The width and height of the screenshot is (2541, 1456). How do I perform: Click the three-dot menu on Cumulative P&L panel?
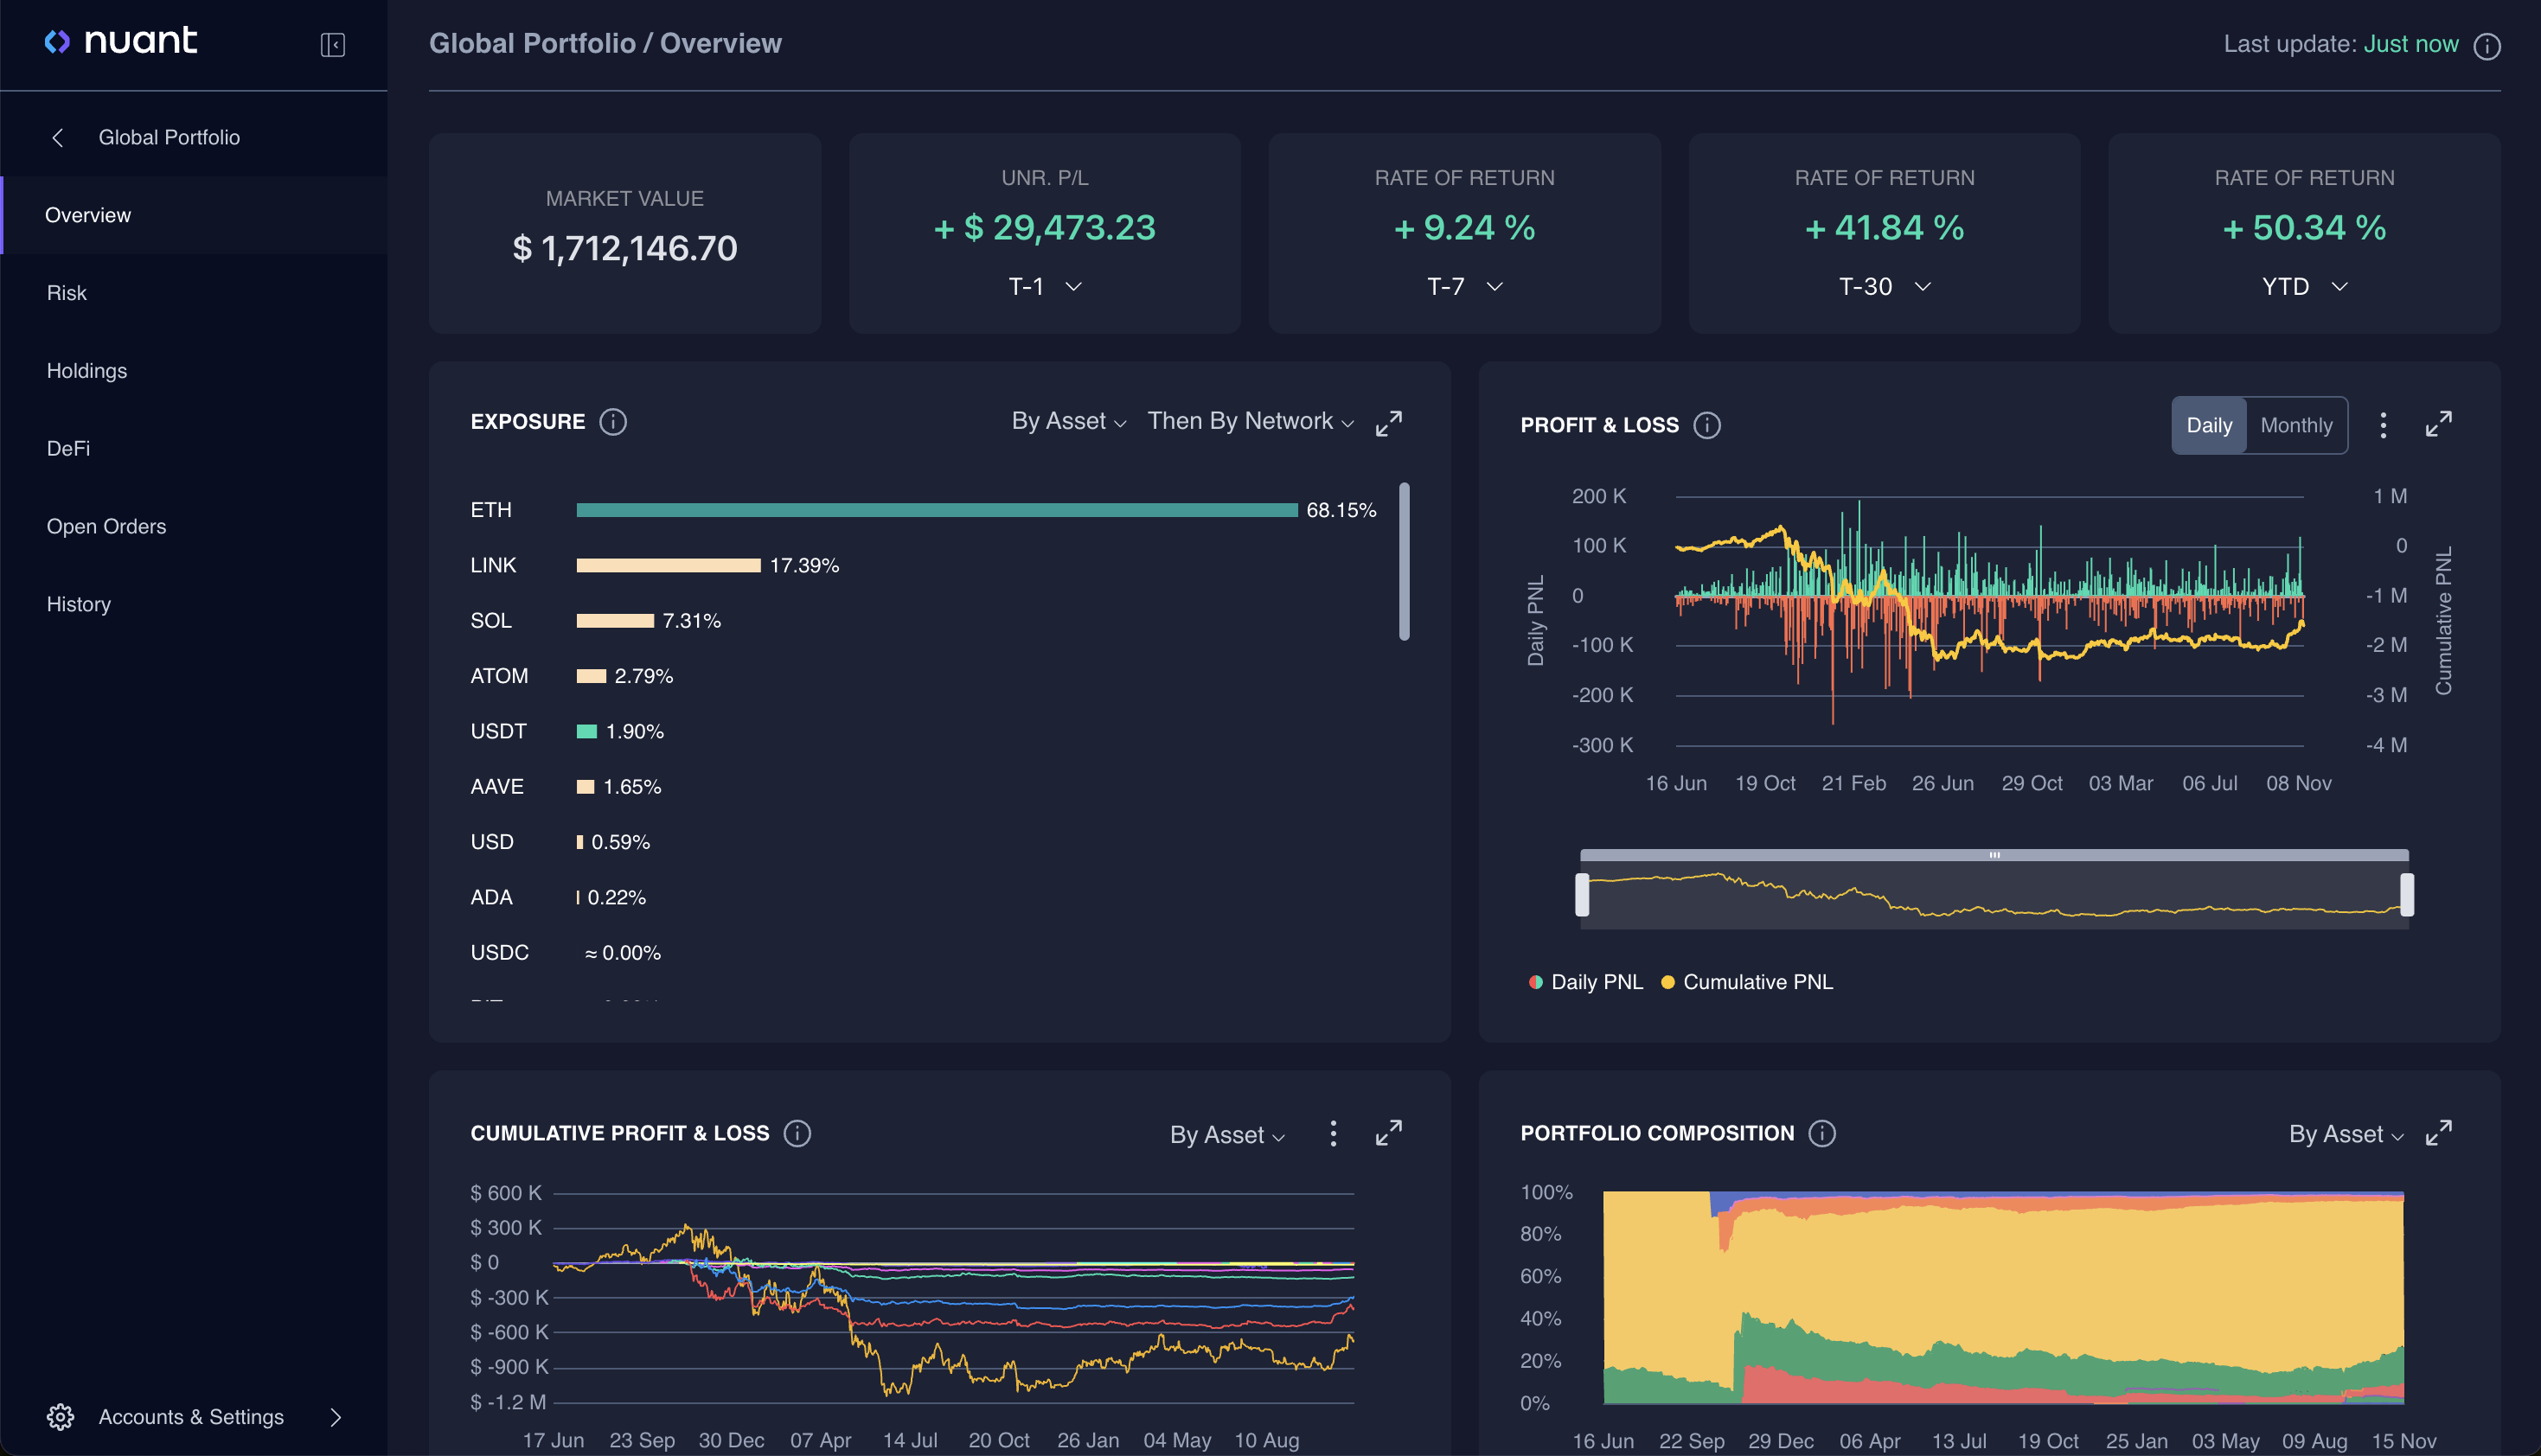[x=1334, y=1134]
